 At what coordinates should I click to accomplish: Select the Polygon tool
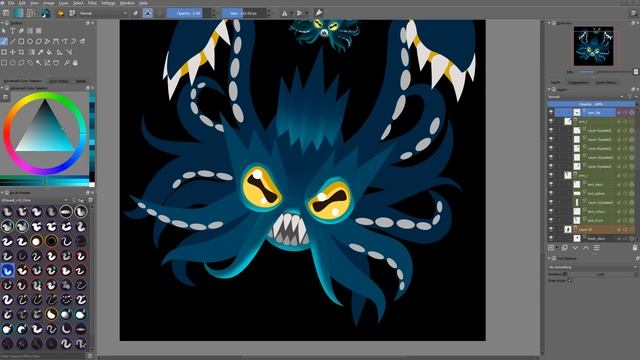(x=38, y=41)
